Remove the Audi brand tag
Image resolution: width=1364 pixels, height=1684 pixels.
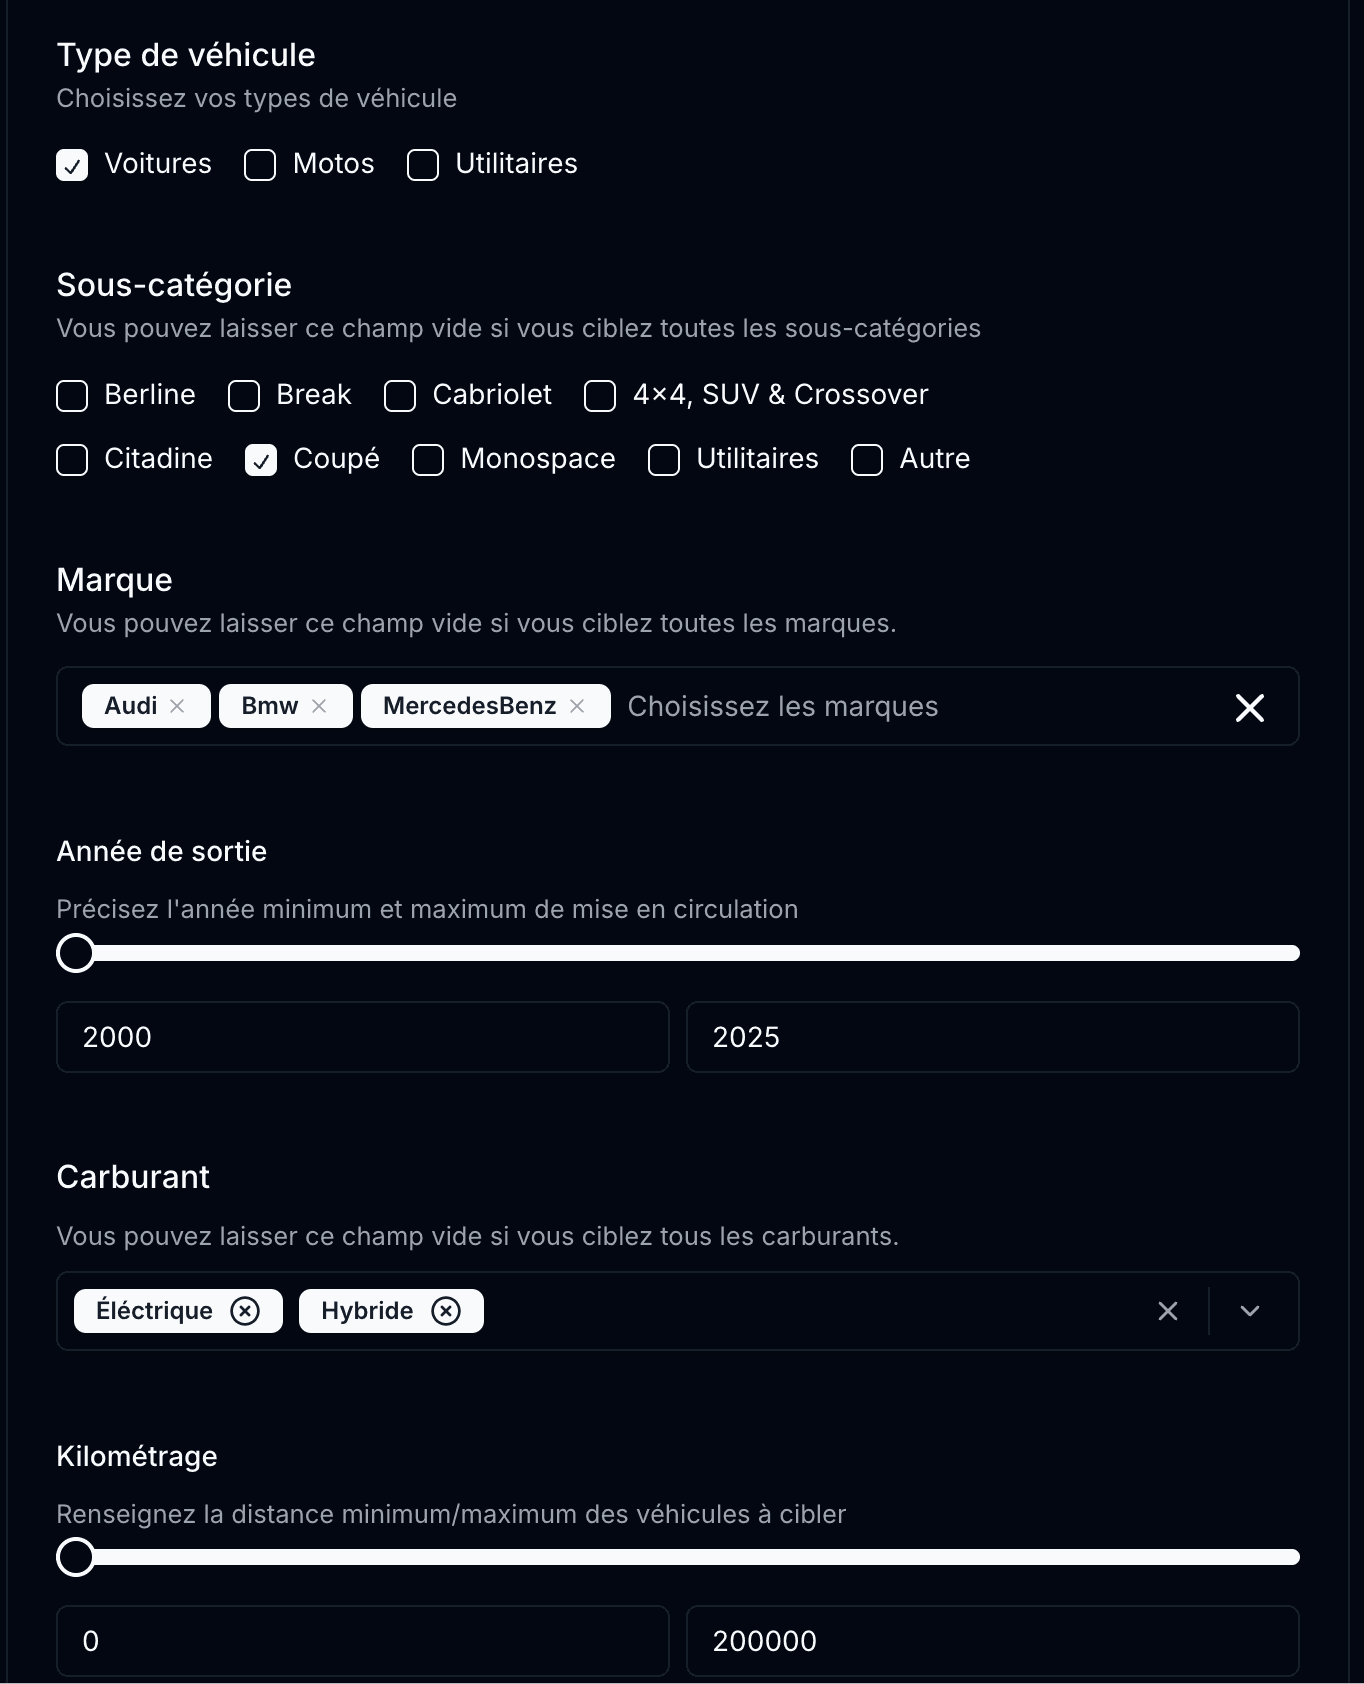179,705
